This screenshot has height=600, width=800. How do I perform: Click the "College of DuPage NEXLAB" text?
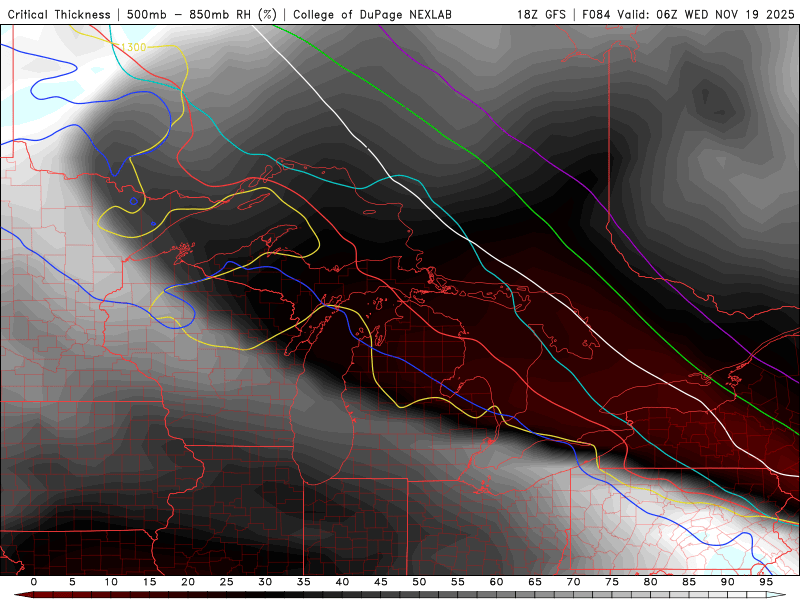pos(372,14)
